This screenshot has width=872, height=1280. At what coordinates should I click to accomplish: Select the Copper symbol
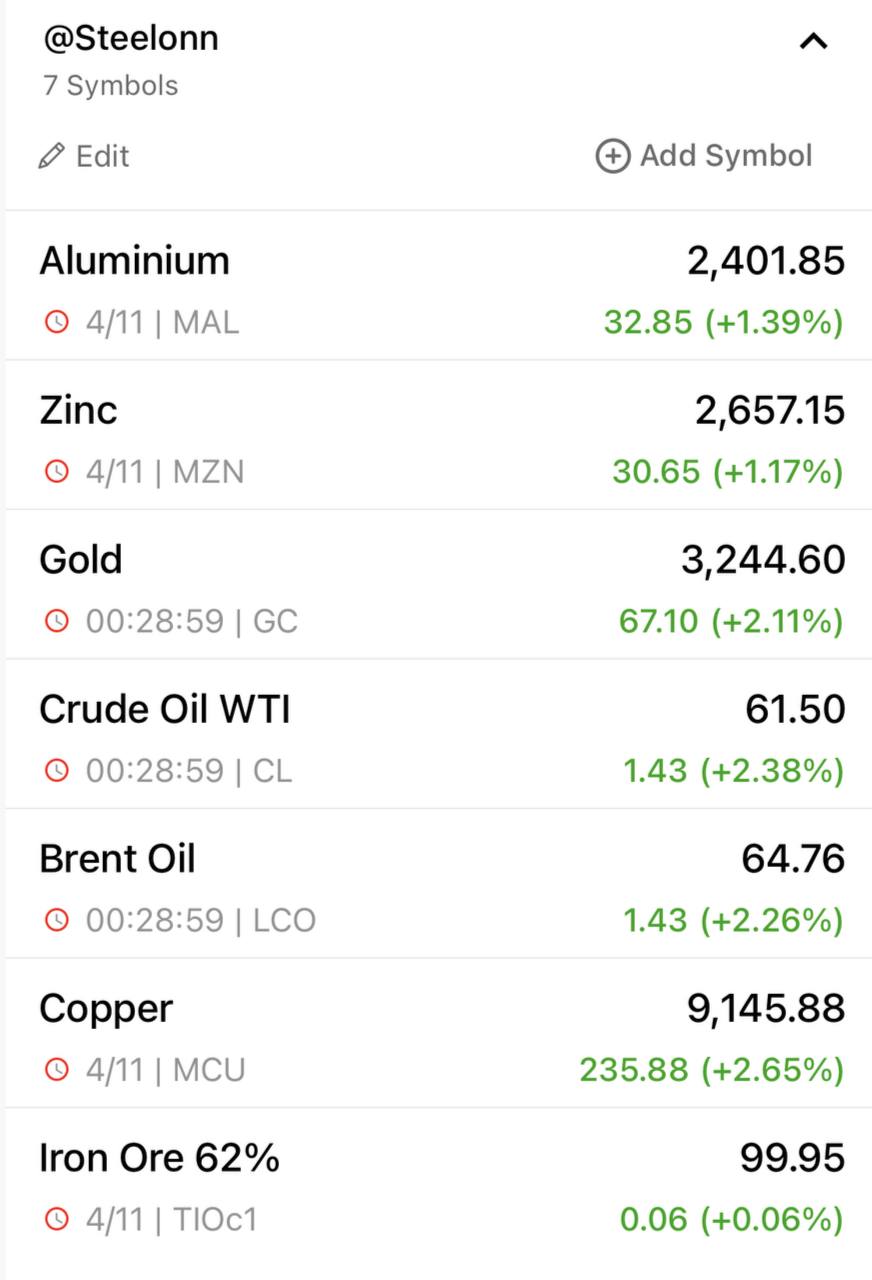(x=106, y=1009)
